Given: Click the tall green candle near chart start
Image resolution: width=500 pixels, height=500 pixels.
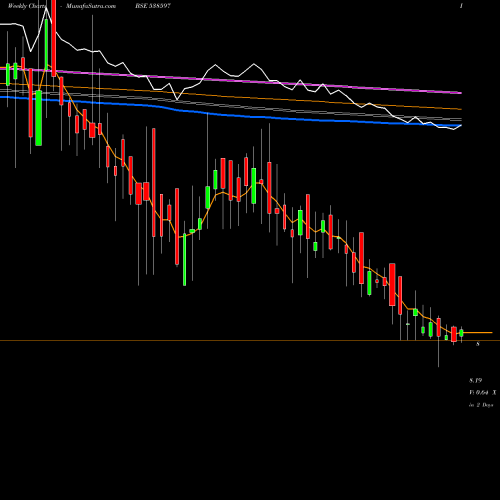Looking at the screenshot, I should (39, 118).
